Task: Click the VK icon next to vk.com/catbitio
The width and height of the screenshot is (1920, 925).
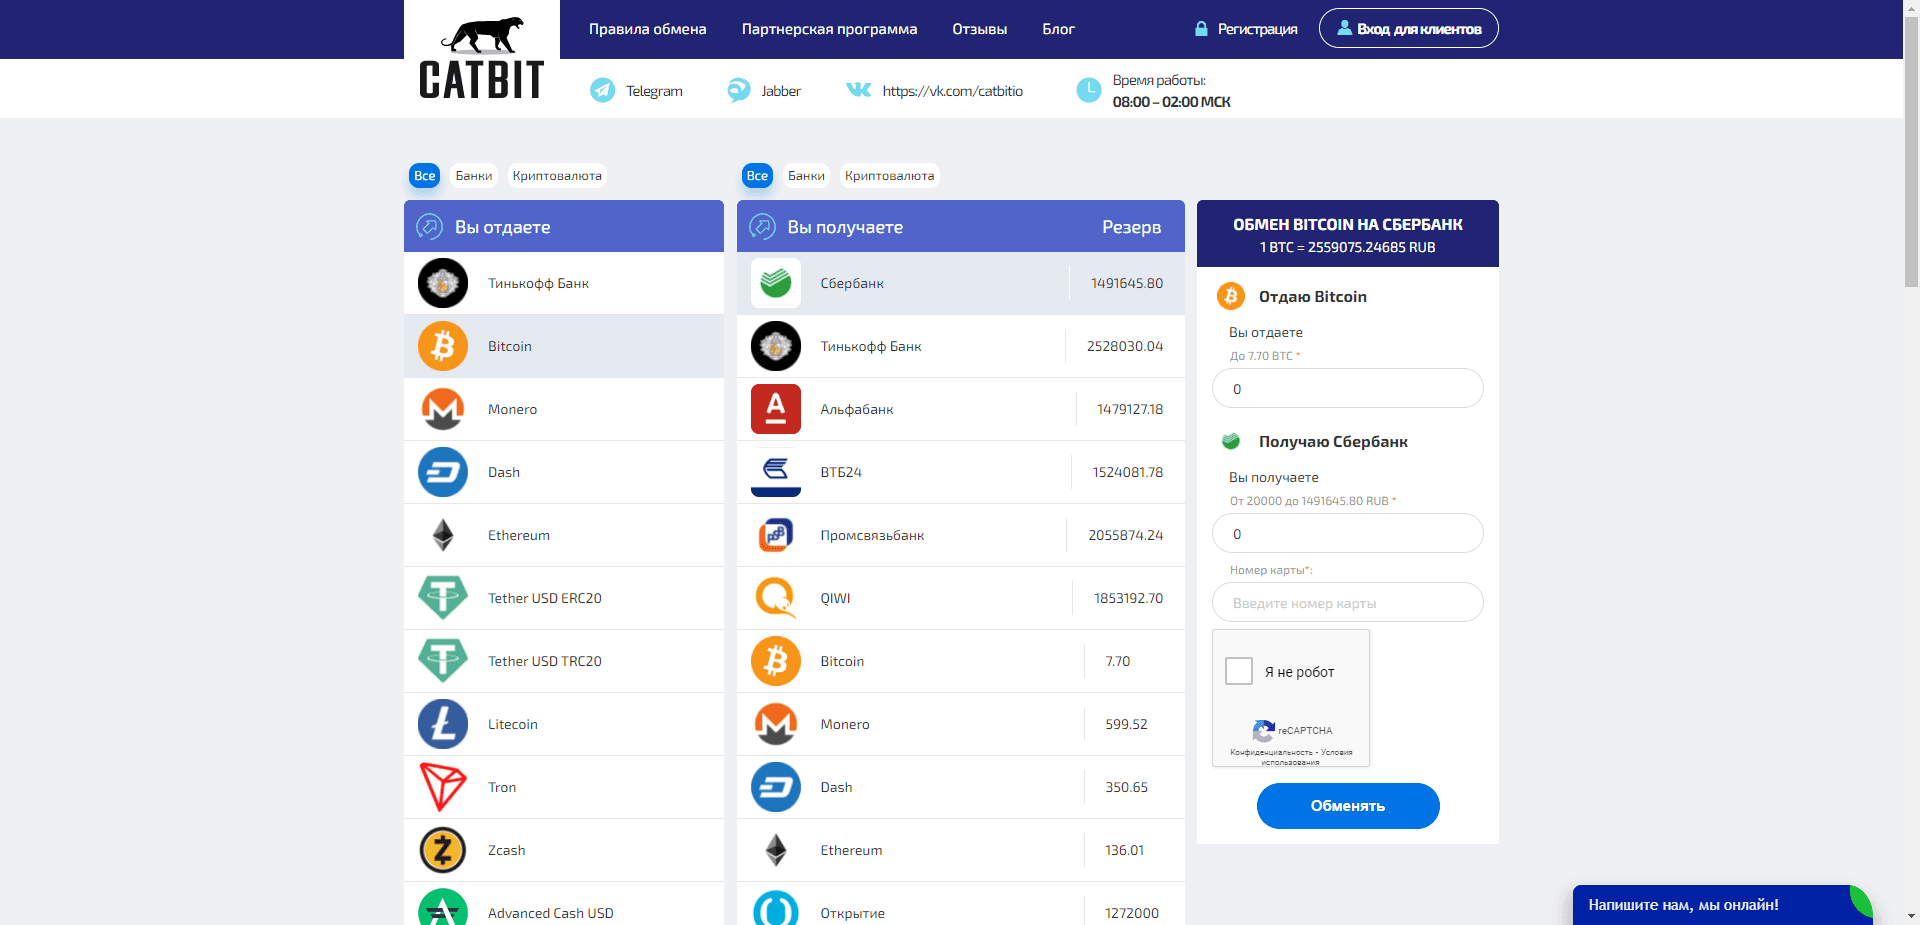Action: (x=858, y=90)
